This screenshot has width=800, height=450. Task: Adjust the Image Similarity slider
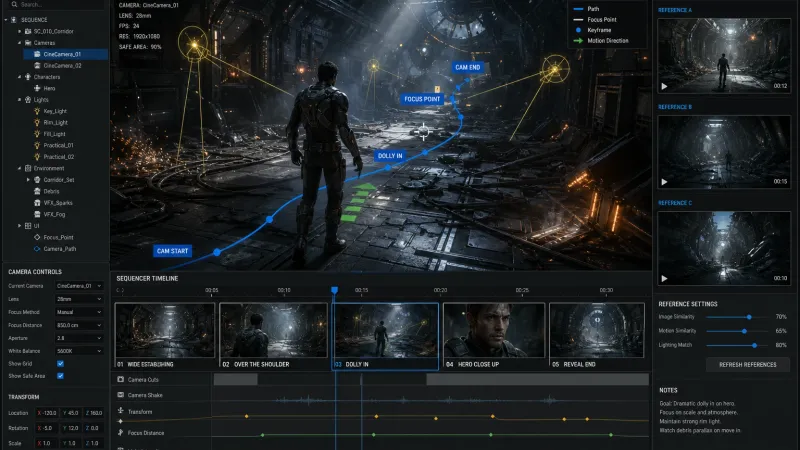coord(737,317)
